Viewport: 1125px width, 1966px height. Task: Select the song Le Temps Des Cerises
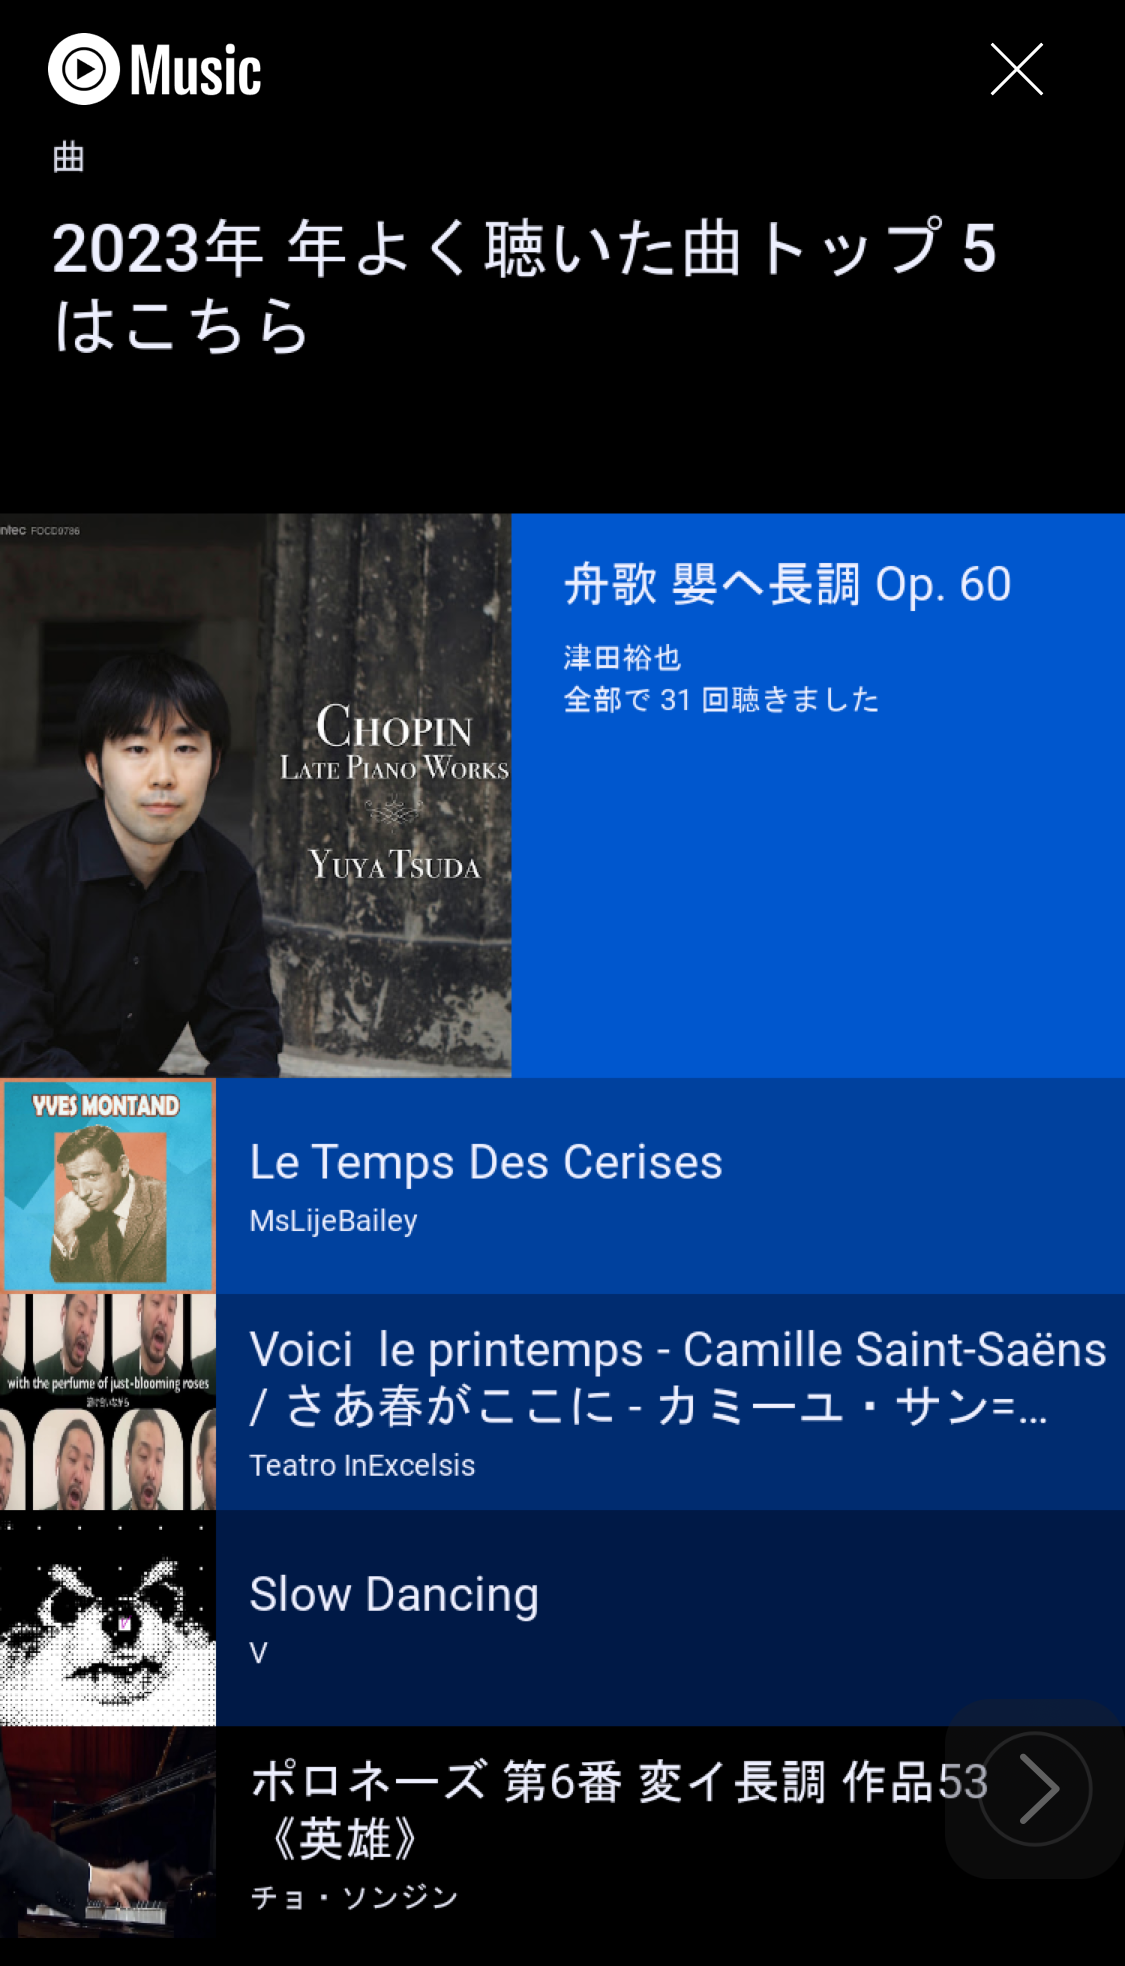click(x=485, y=1162)
